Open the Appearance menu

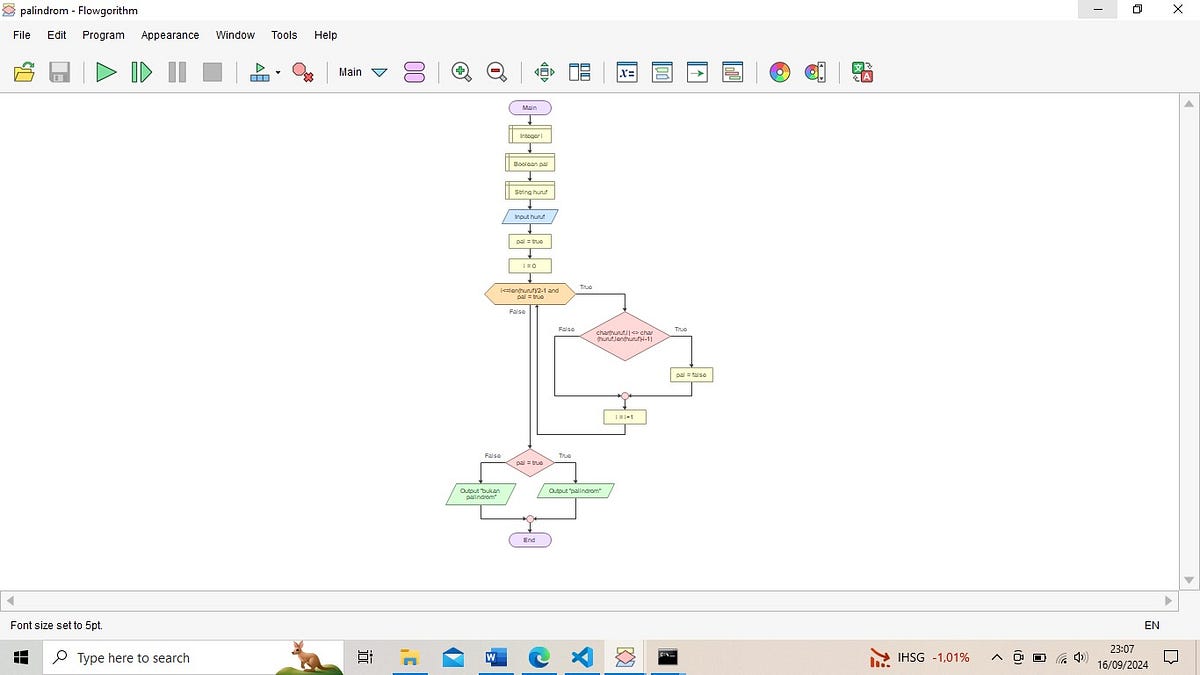click(170, 34)
